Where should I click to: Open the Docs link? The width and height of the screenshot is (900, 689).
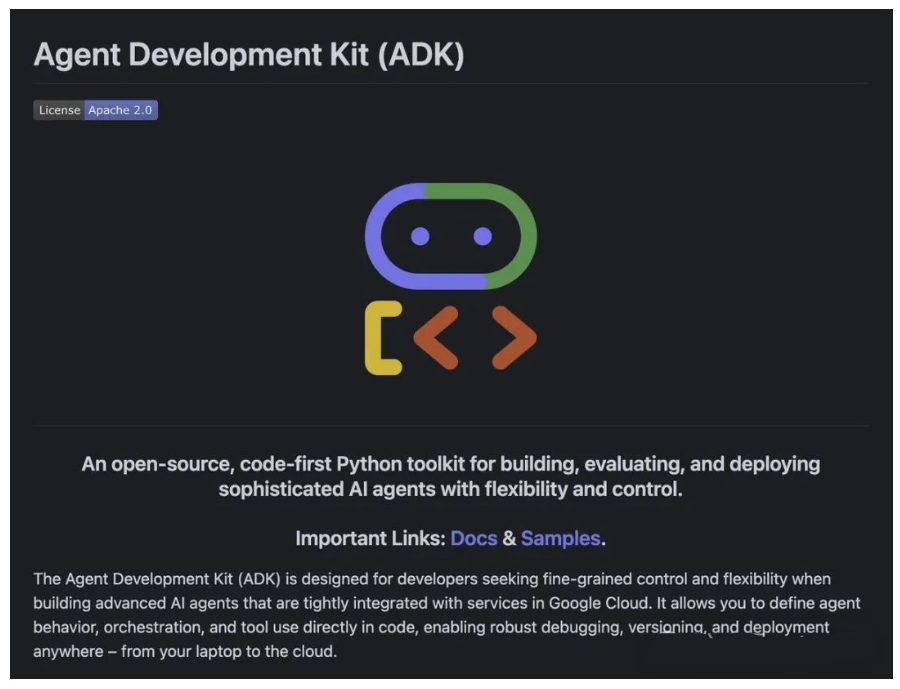474,538
